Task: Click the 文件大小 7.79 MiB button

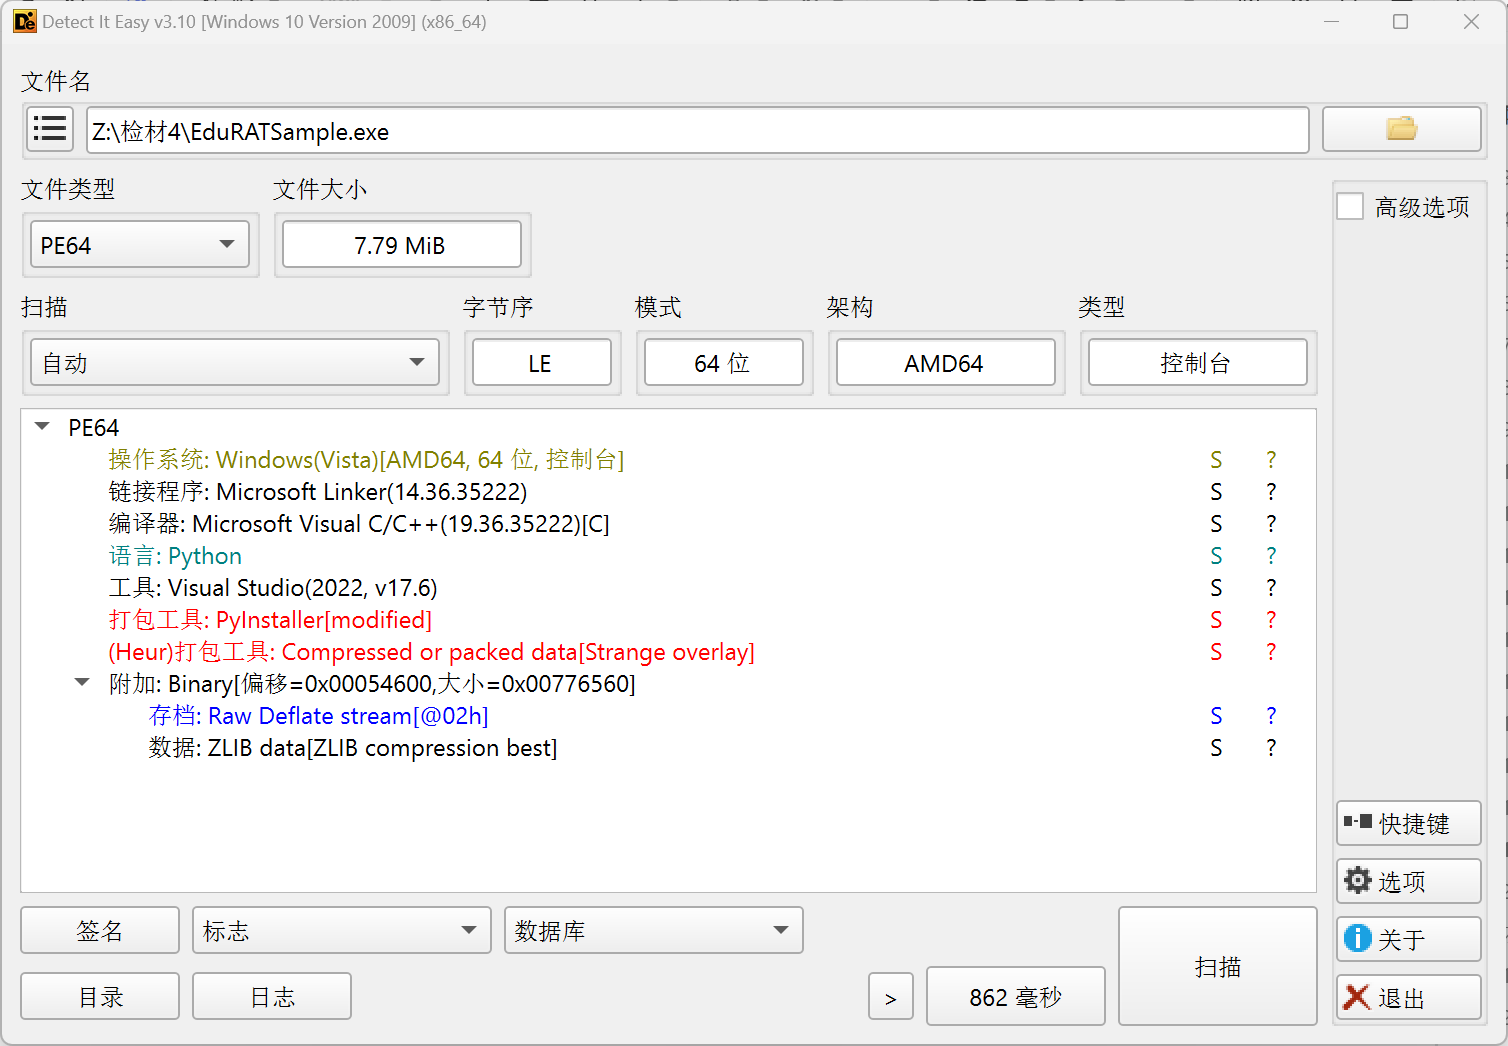Action: point(402,245)
